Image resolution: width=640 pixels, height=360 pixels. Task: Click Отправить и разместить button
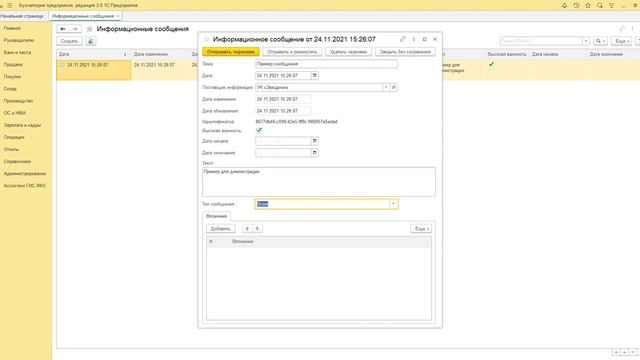coord(292,52)
